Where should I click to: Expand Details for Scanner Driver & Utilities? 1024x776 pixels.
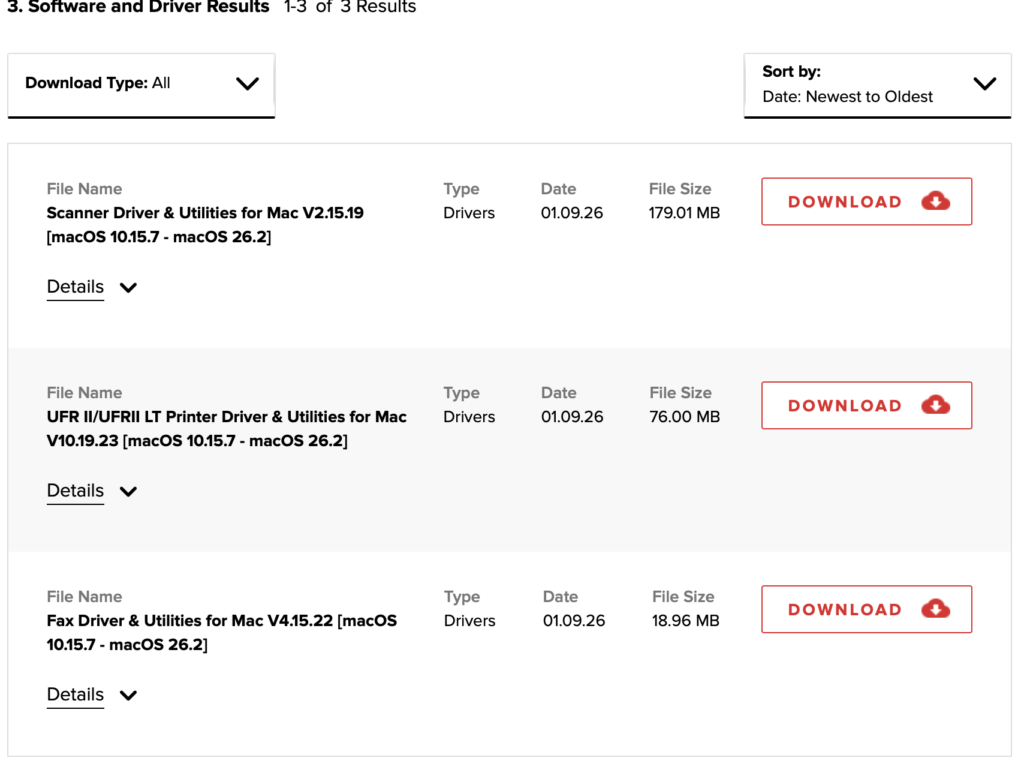click(76, 287)
